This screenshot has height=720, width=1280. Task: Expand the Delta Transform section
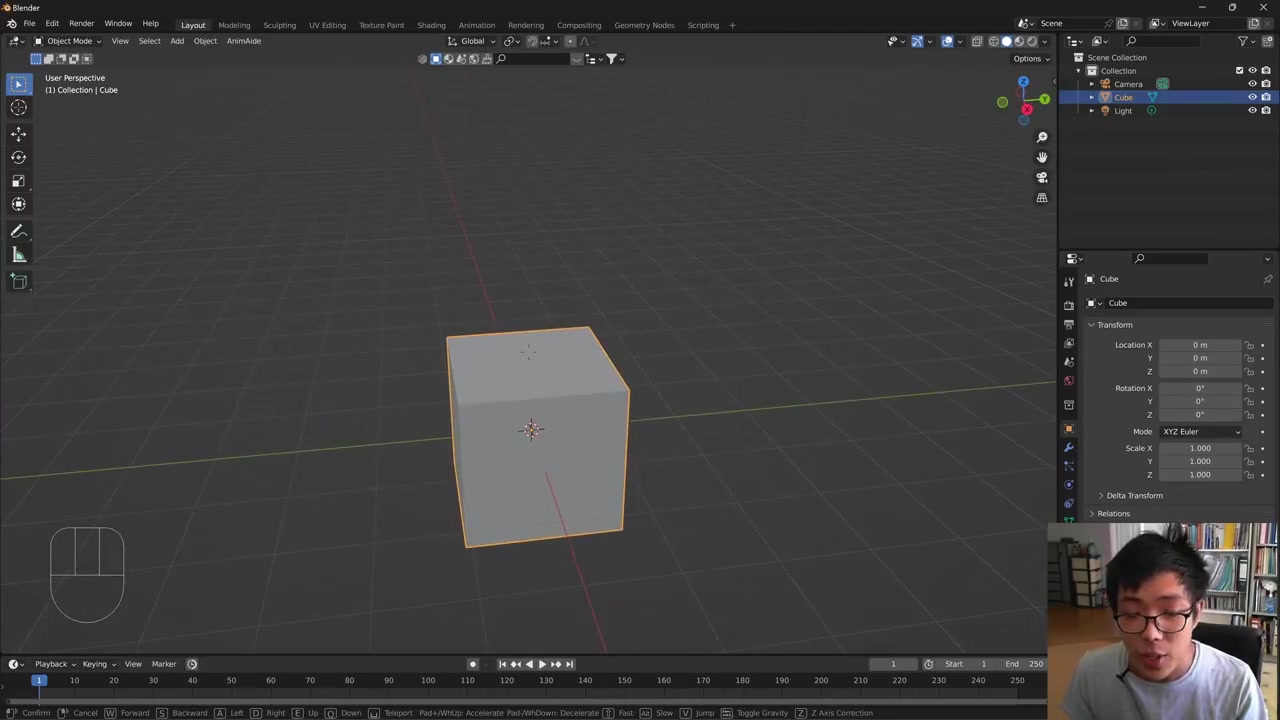1134,495
